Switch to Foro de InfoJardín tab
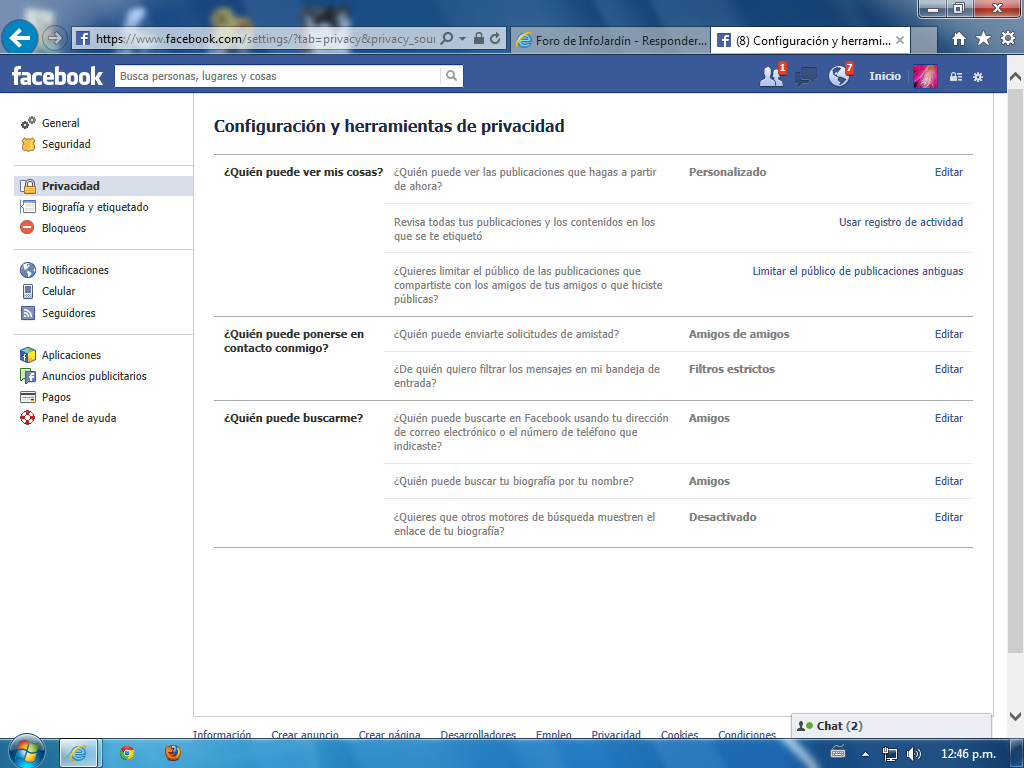 611,40
